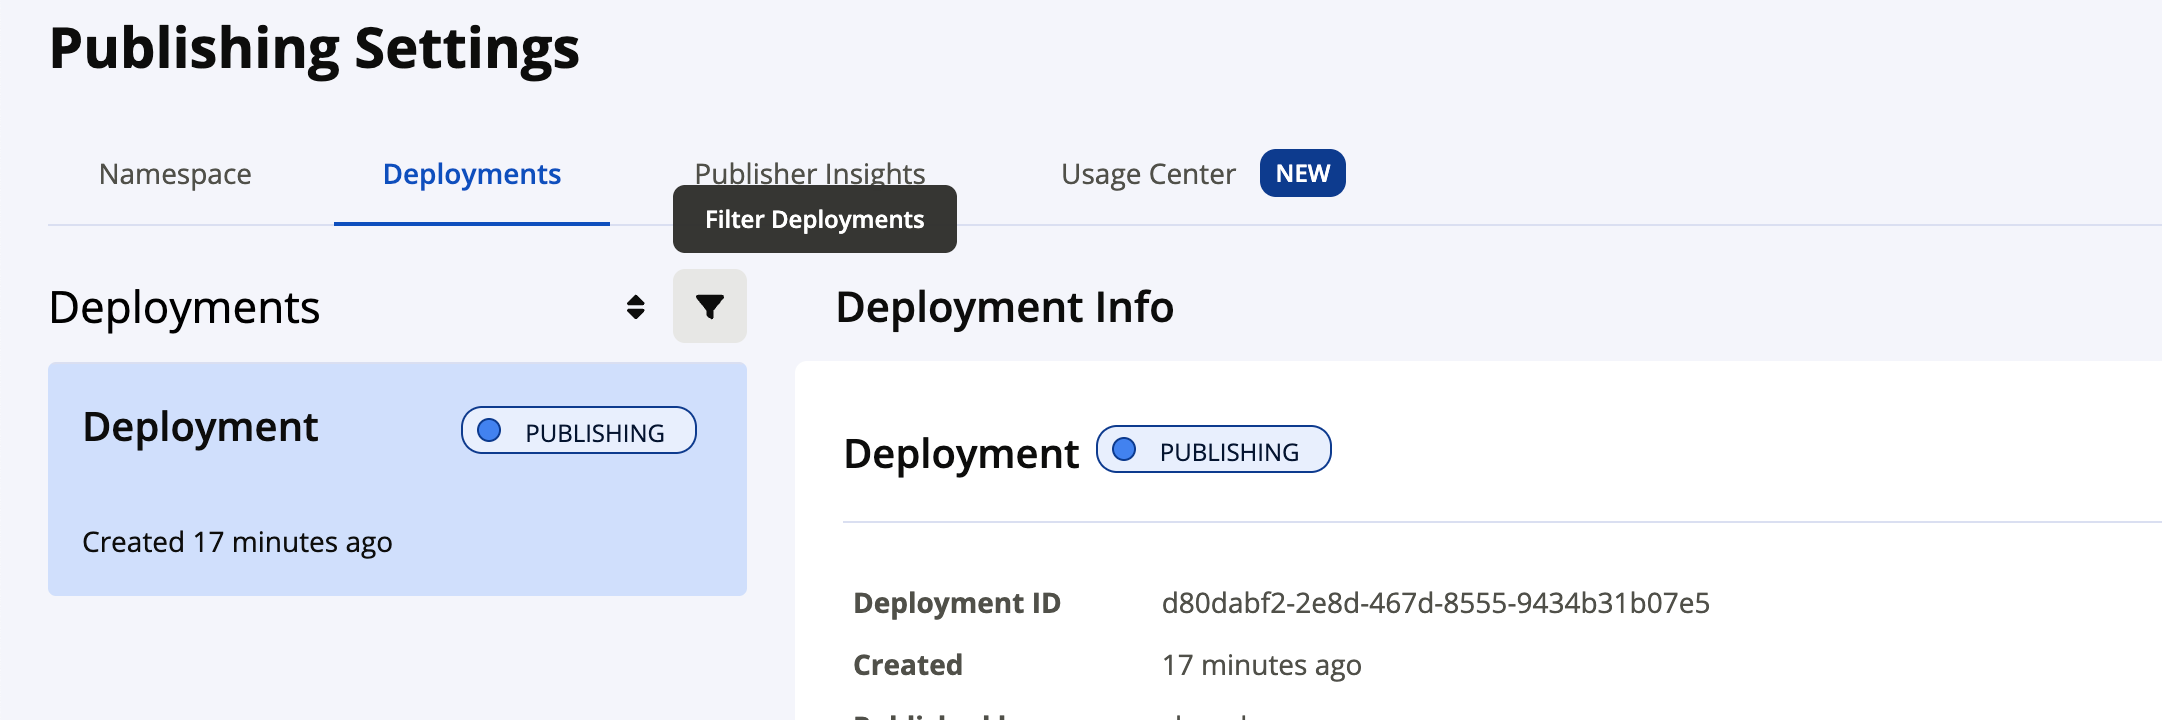Click the Deployment title in Info panel
This screenshot has width=2162, height=720.
(x=961, y=454)
